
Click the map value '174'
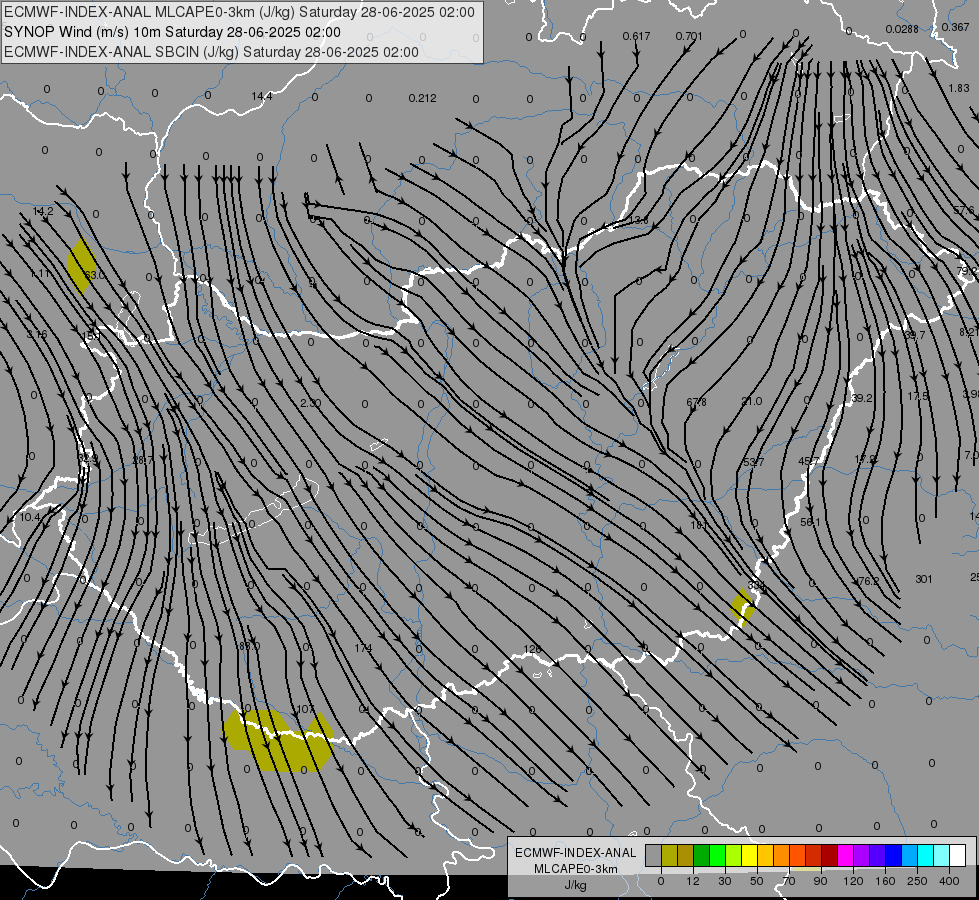click(x=363, y=648)
